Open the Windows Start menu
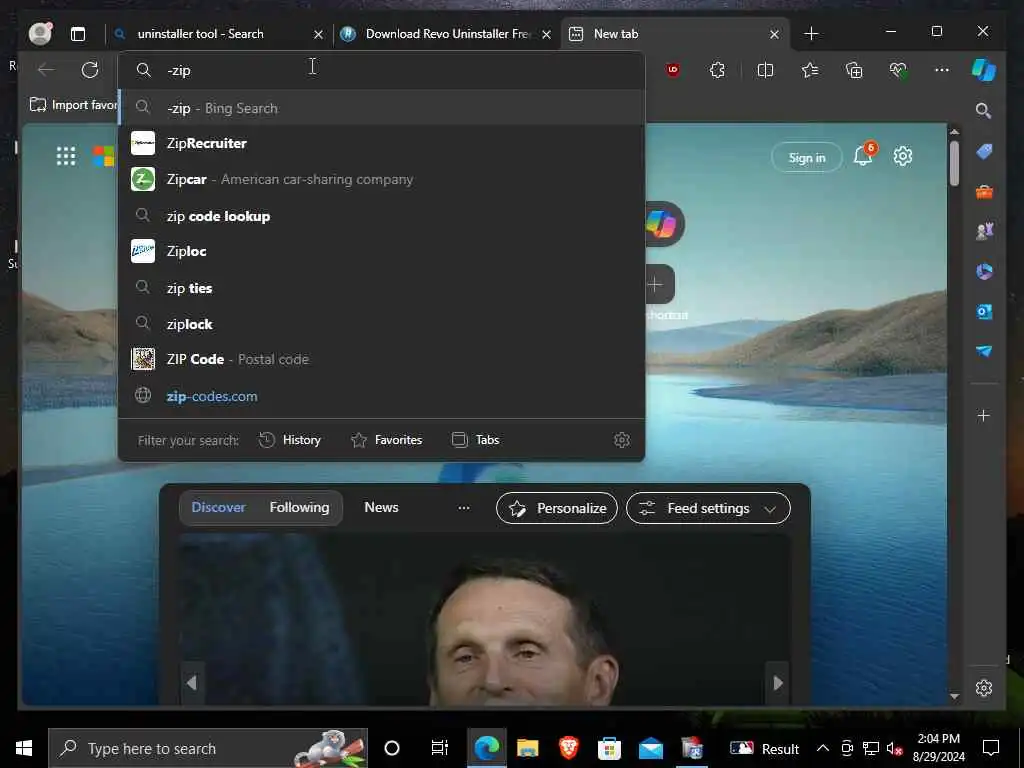The image size is (1024, 768). point(24,748)
